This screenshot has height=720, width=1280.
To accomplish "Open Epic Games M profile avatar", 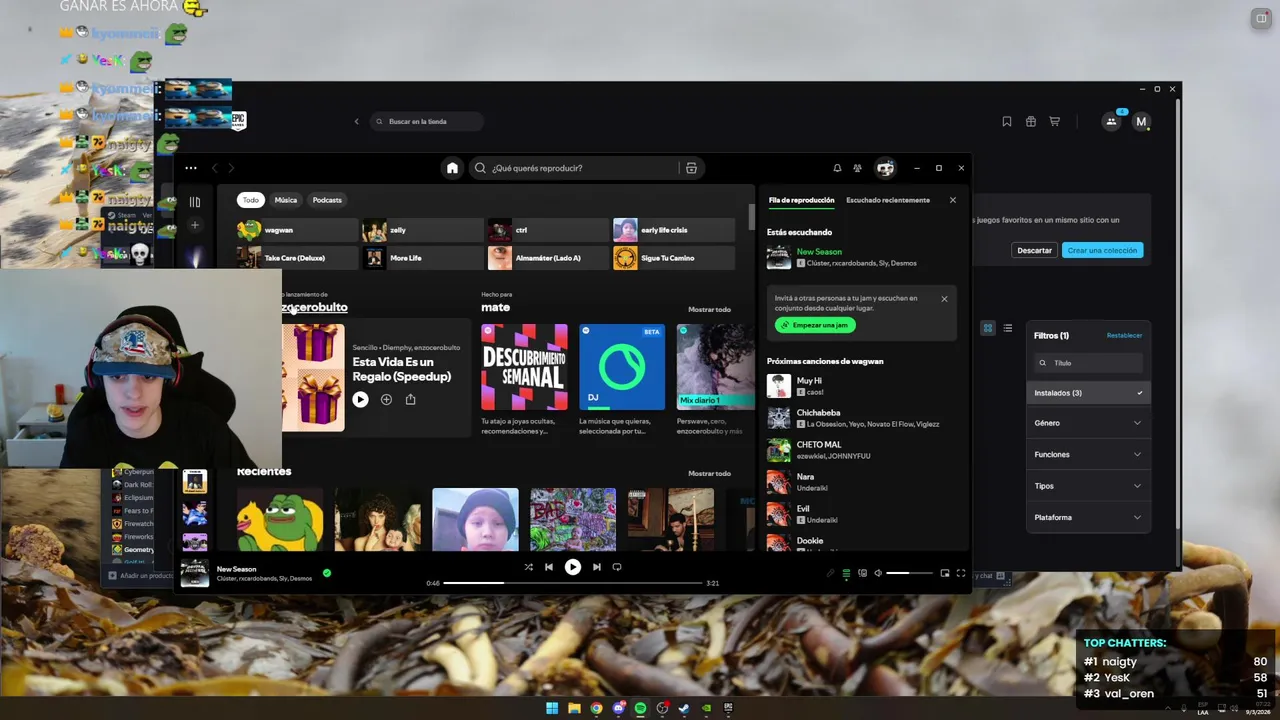I will click(x=1141, y=121).
